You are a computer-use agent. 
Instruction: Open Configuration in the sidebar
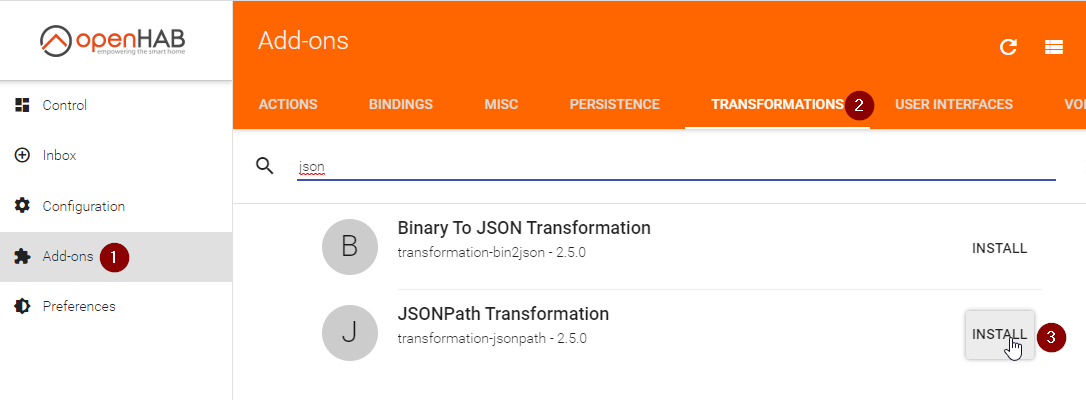(x=116, y=206)
